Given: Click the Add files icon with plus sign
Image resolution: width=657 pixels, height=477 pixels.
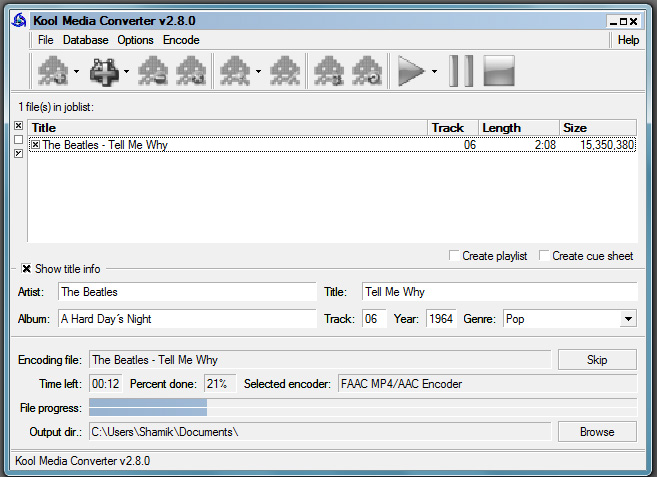Looking at the screenshot, I should (103, 71).
